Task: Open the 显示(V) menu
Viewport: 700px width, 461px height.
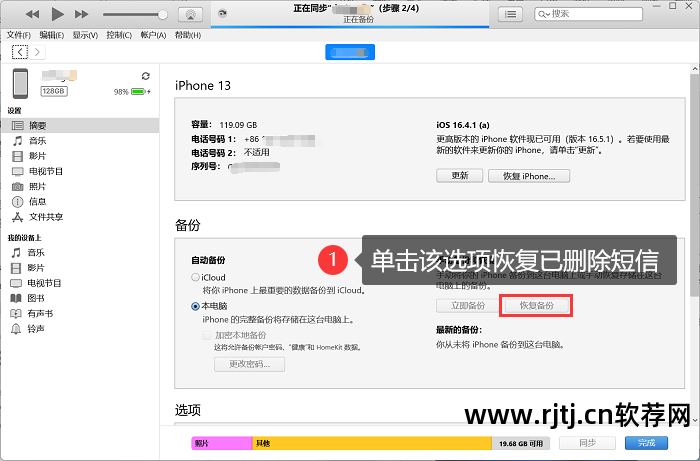Action: (85, 35)
